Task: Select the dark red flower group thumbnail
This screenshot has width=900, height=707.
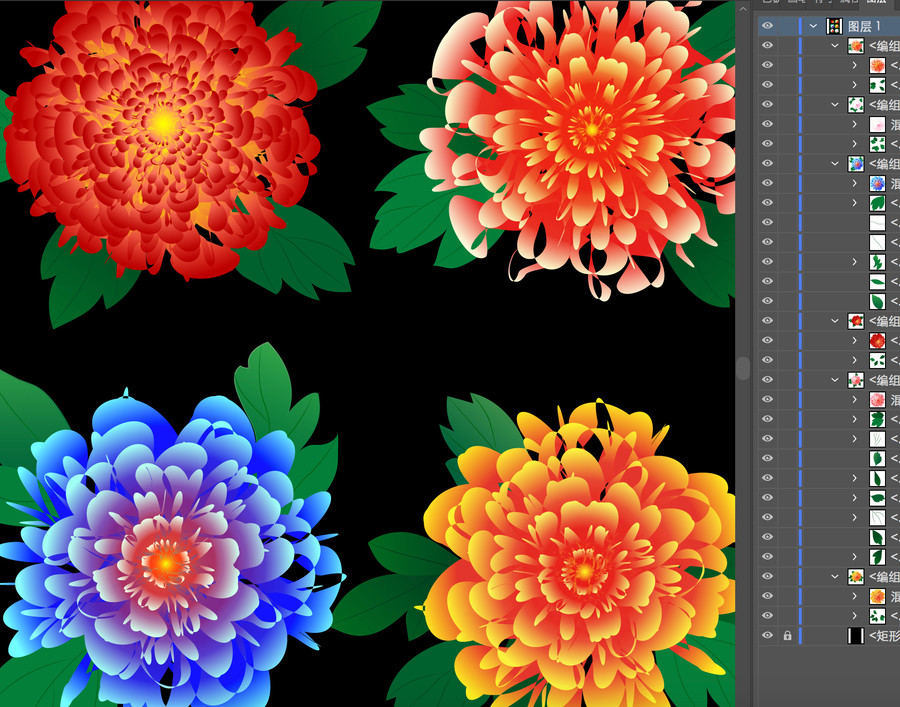Action: tap(856, 320)
